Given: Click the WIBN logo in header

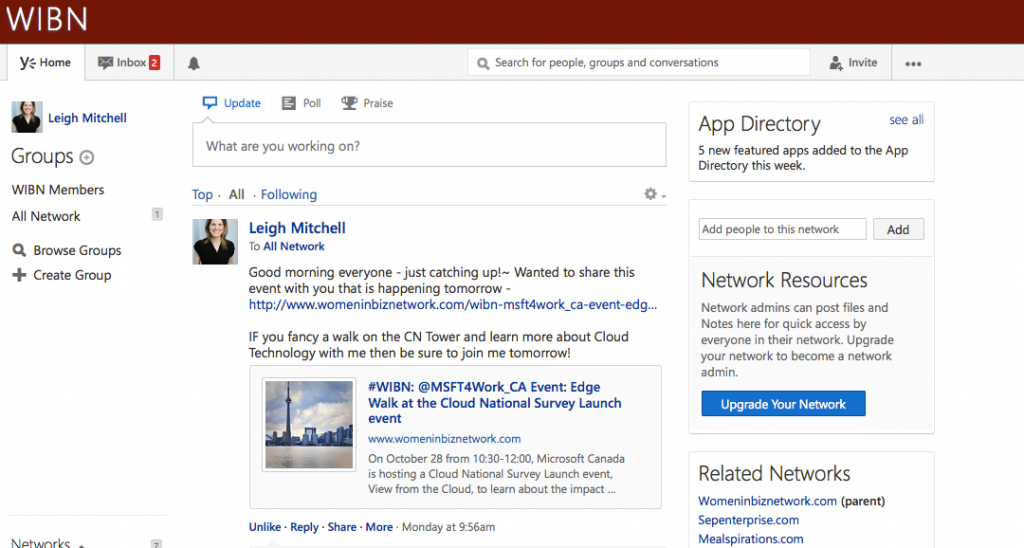Looking at the screenshot, I should 47,18.
